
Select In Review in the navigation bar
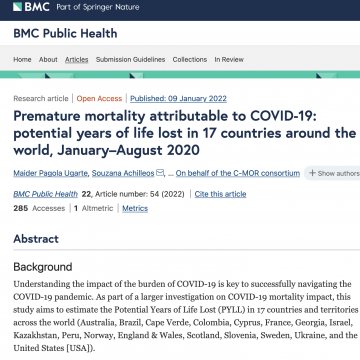[229, 60]
